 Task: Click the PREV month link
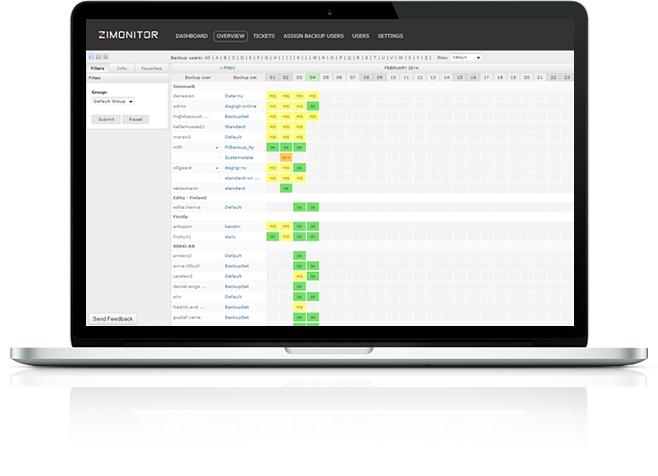[228, 68]
